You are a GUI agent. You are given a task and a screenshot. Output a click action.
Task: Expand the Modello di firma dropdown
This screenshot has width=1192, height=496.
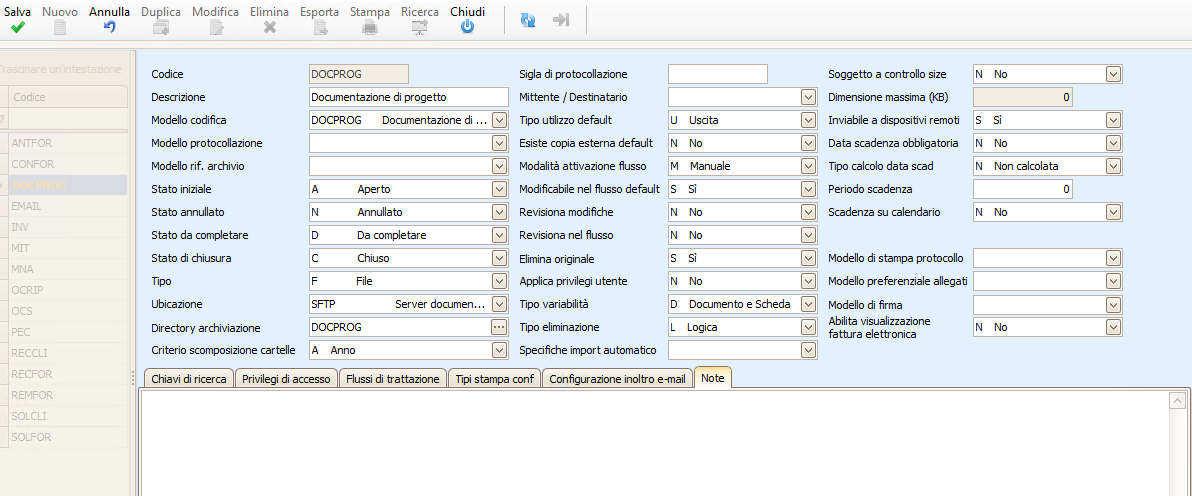(x=1113, y=304)
